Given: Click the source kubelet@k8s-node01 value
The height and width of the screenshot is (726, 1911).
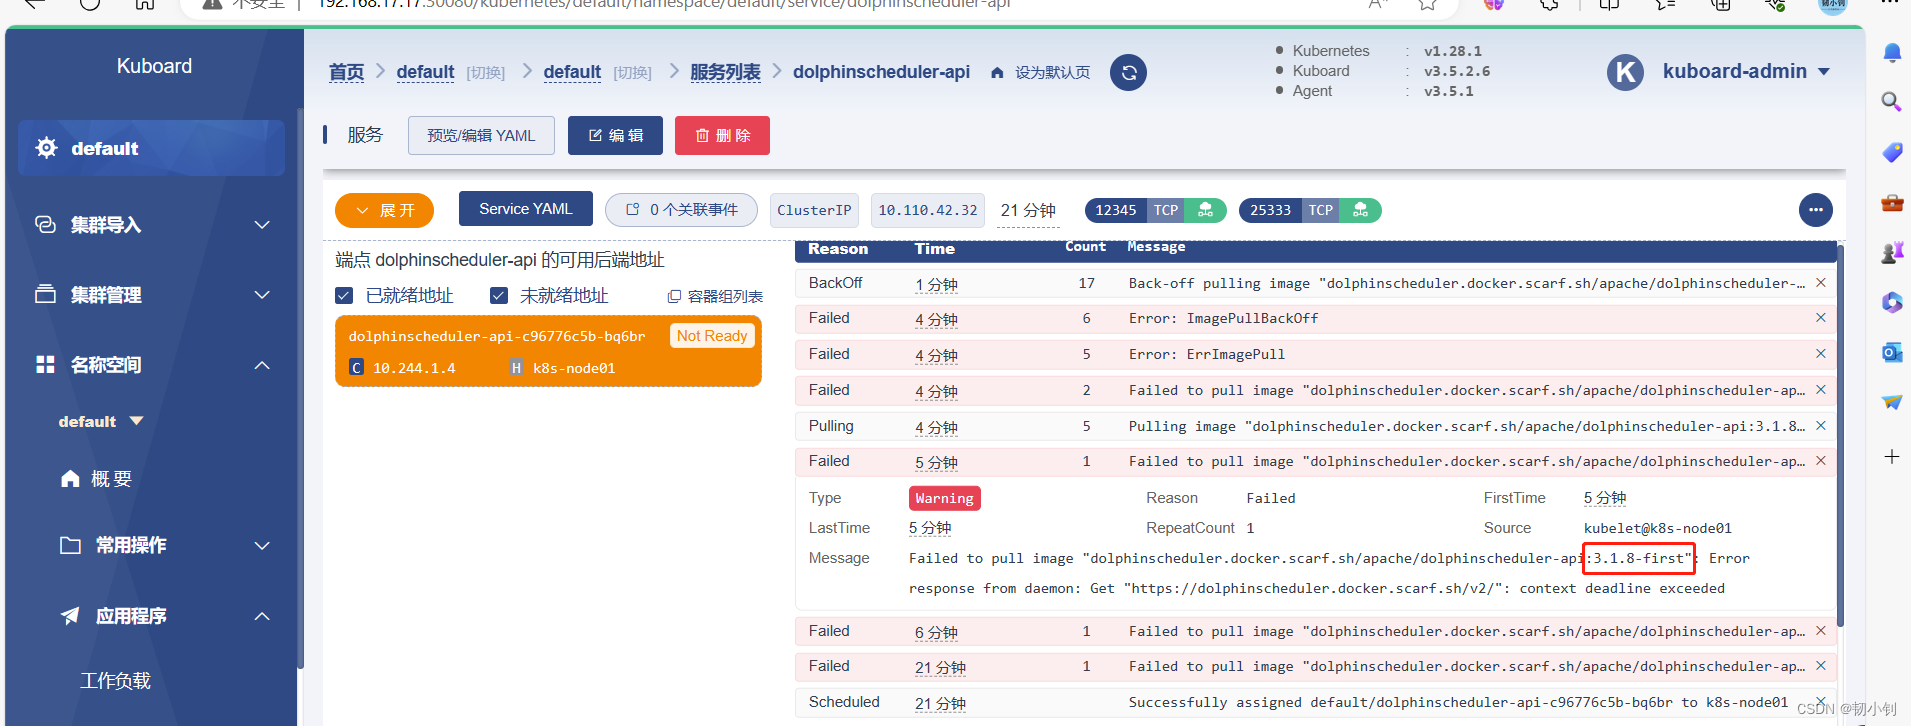Looking at the screenshot, I should [1657, 528].
